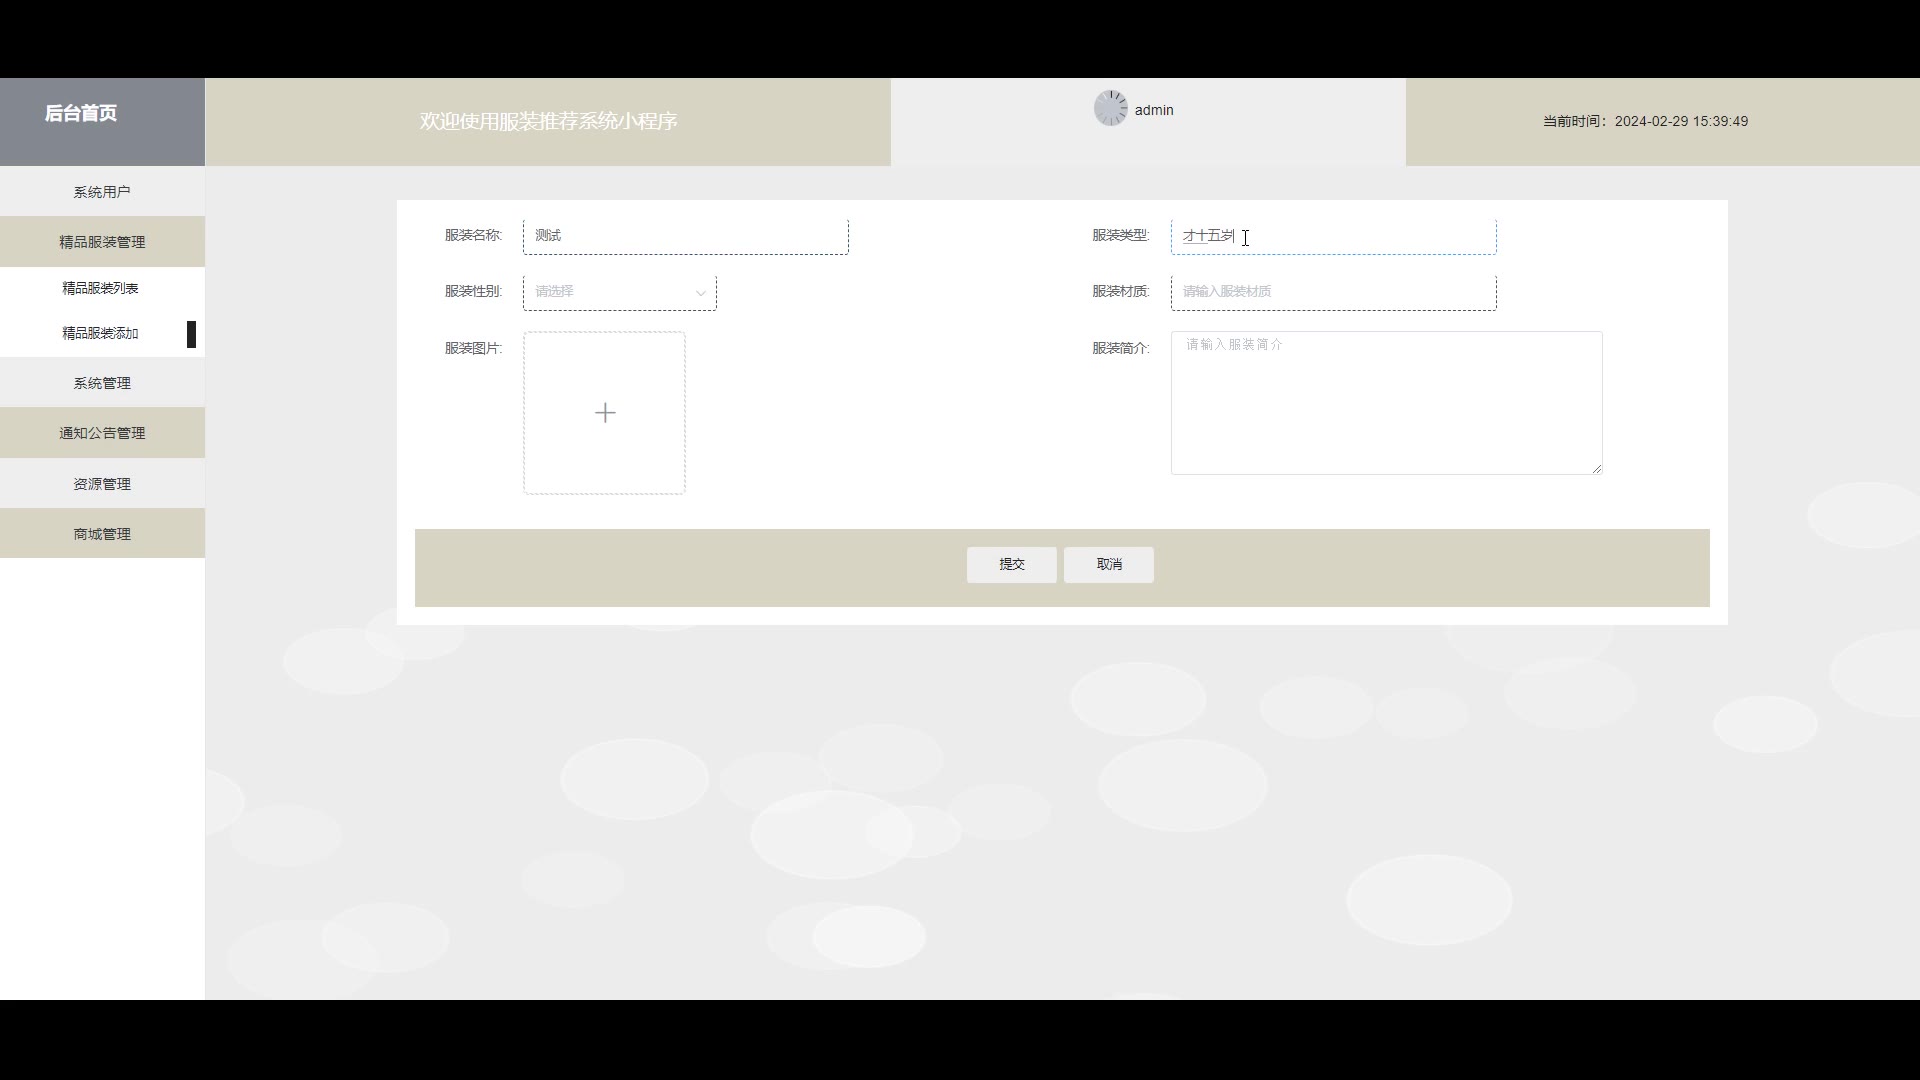Focus the 服装材质 input field
1920x1080 pixels.
1333,292
